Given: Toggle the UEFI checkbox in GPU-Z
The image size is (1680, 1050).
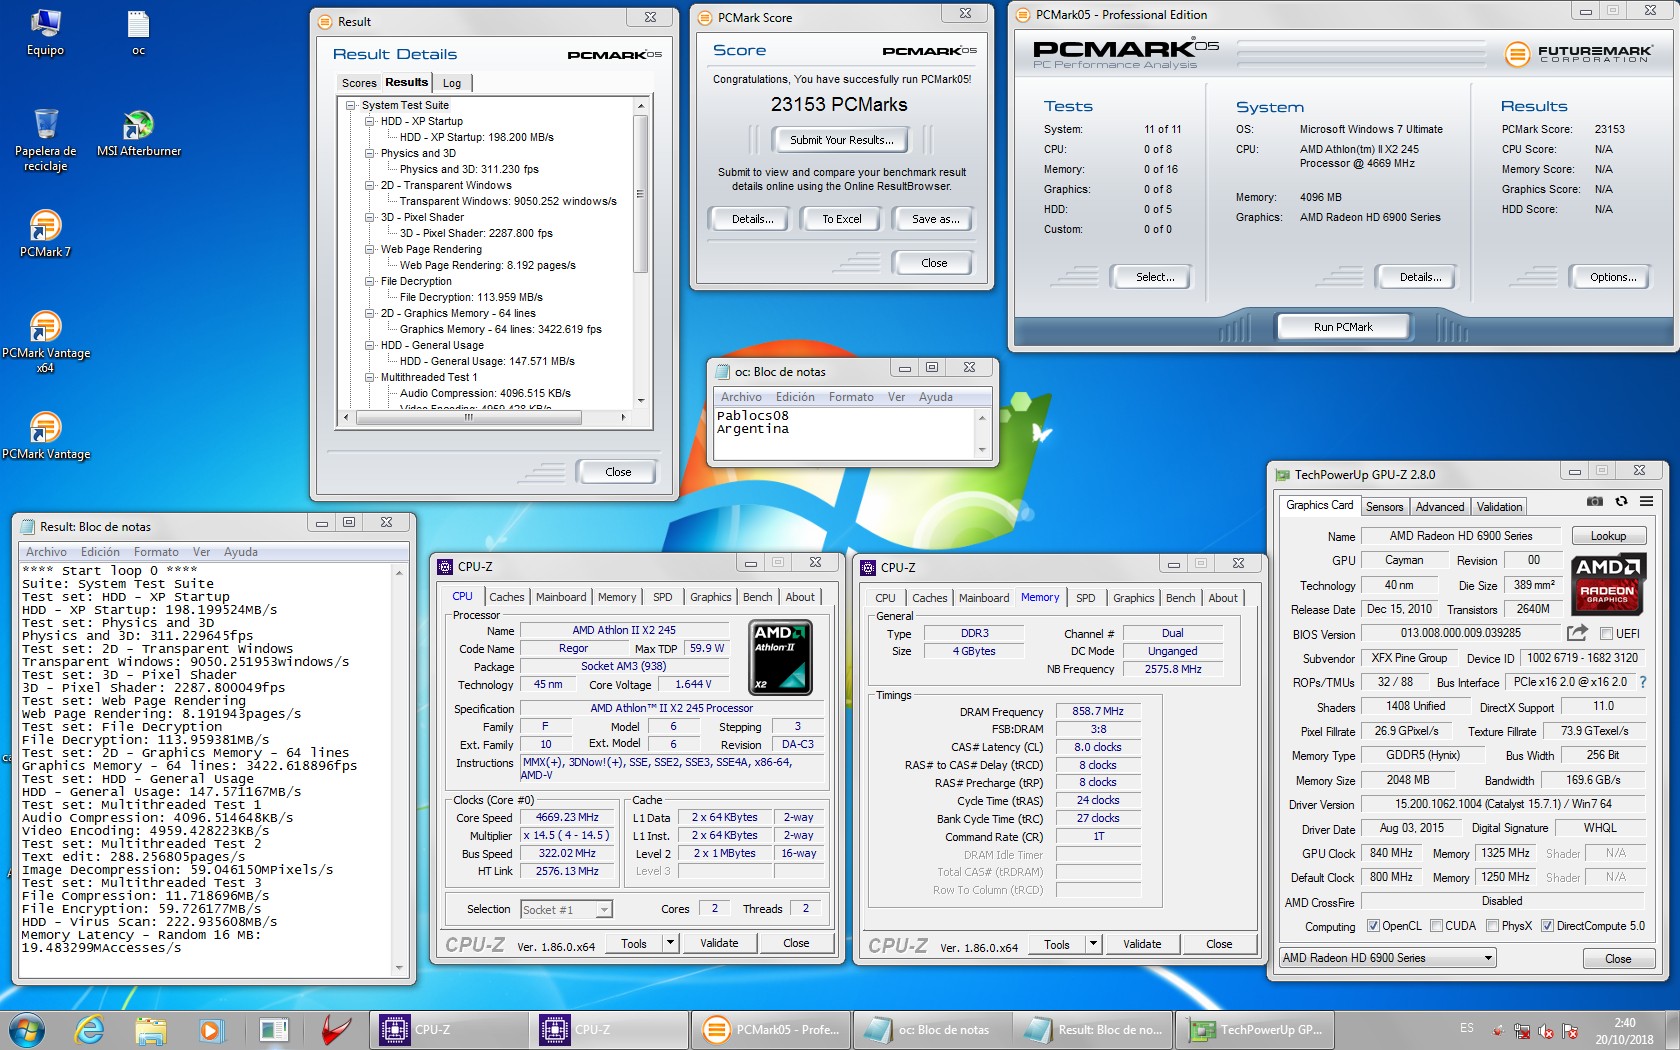Looking at the screenshot, I should click(x=1606, y=634).
